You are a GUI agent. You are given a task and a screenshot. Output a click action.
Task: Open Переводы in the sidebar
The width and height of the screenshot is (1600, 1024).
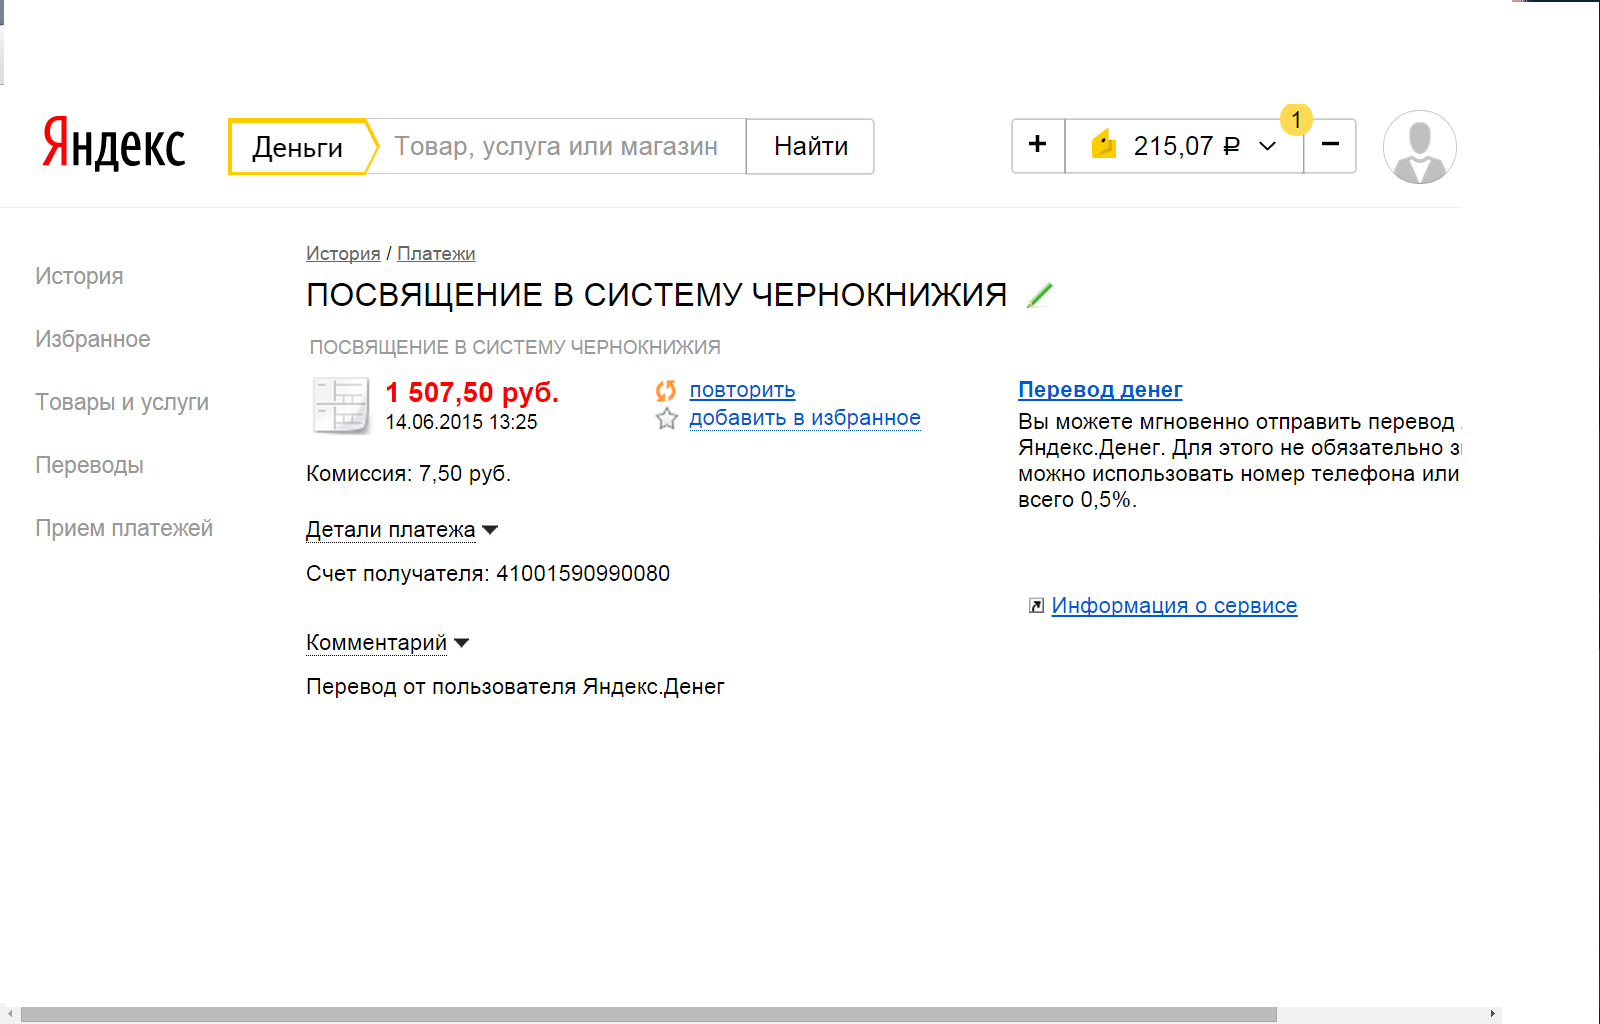(x=89, y=465)
